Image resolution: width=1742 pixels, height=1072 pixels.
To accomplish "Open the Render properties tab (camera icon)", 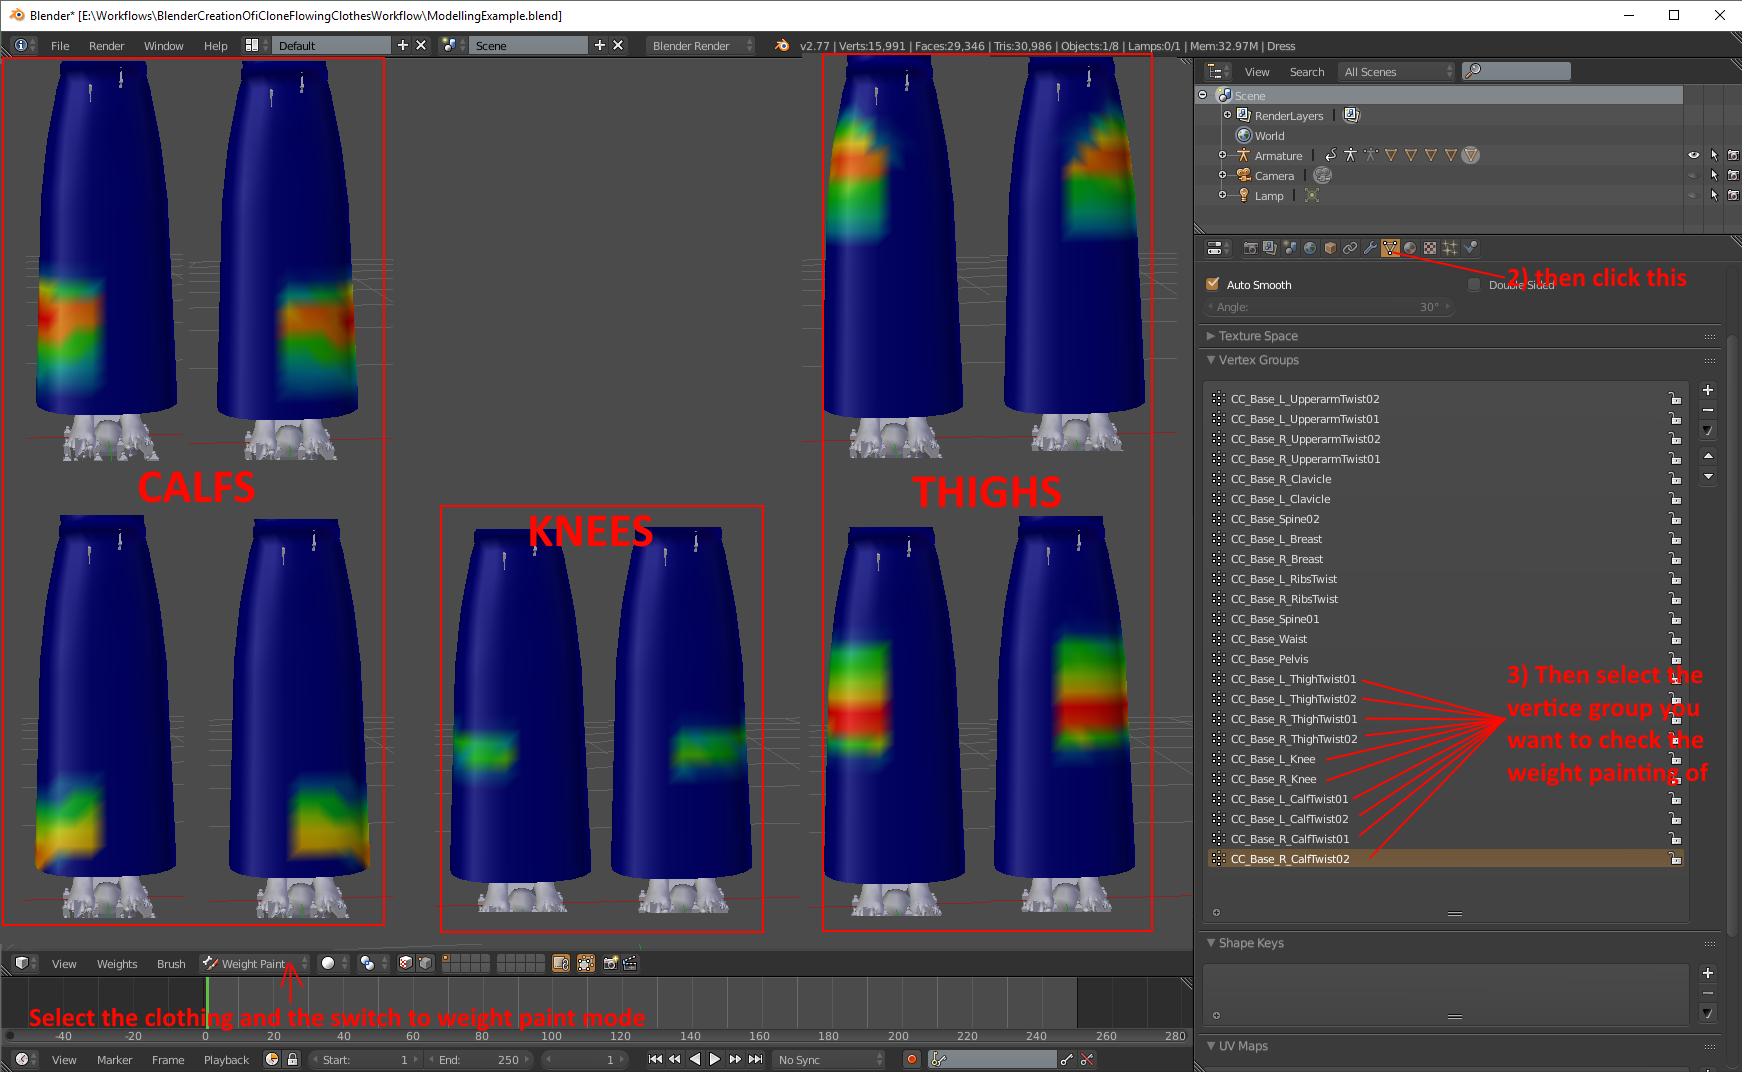I will click(1250, 248).
